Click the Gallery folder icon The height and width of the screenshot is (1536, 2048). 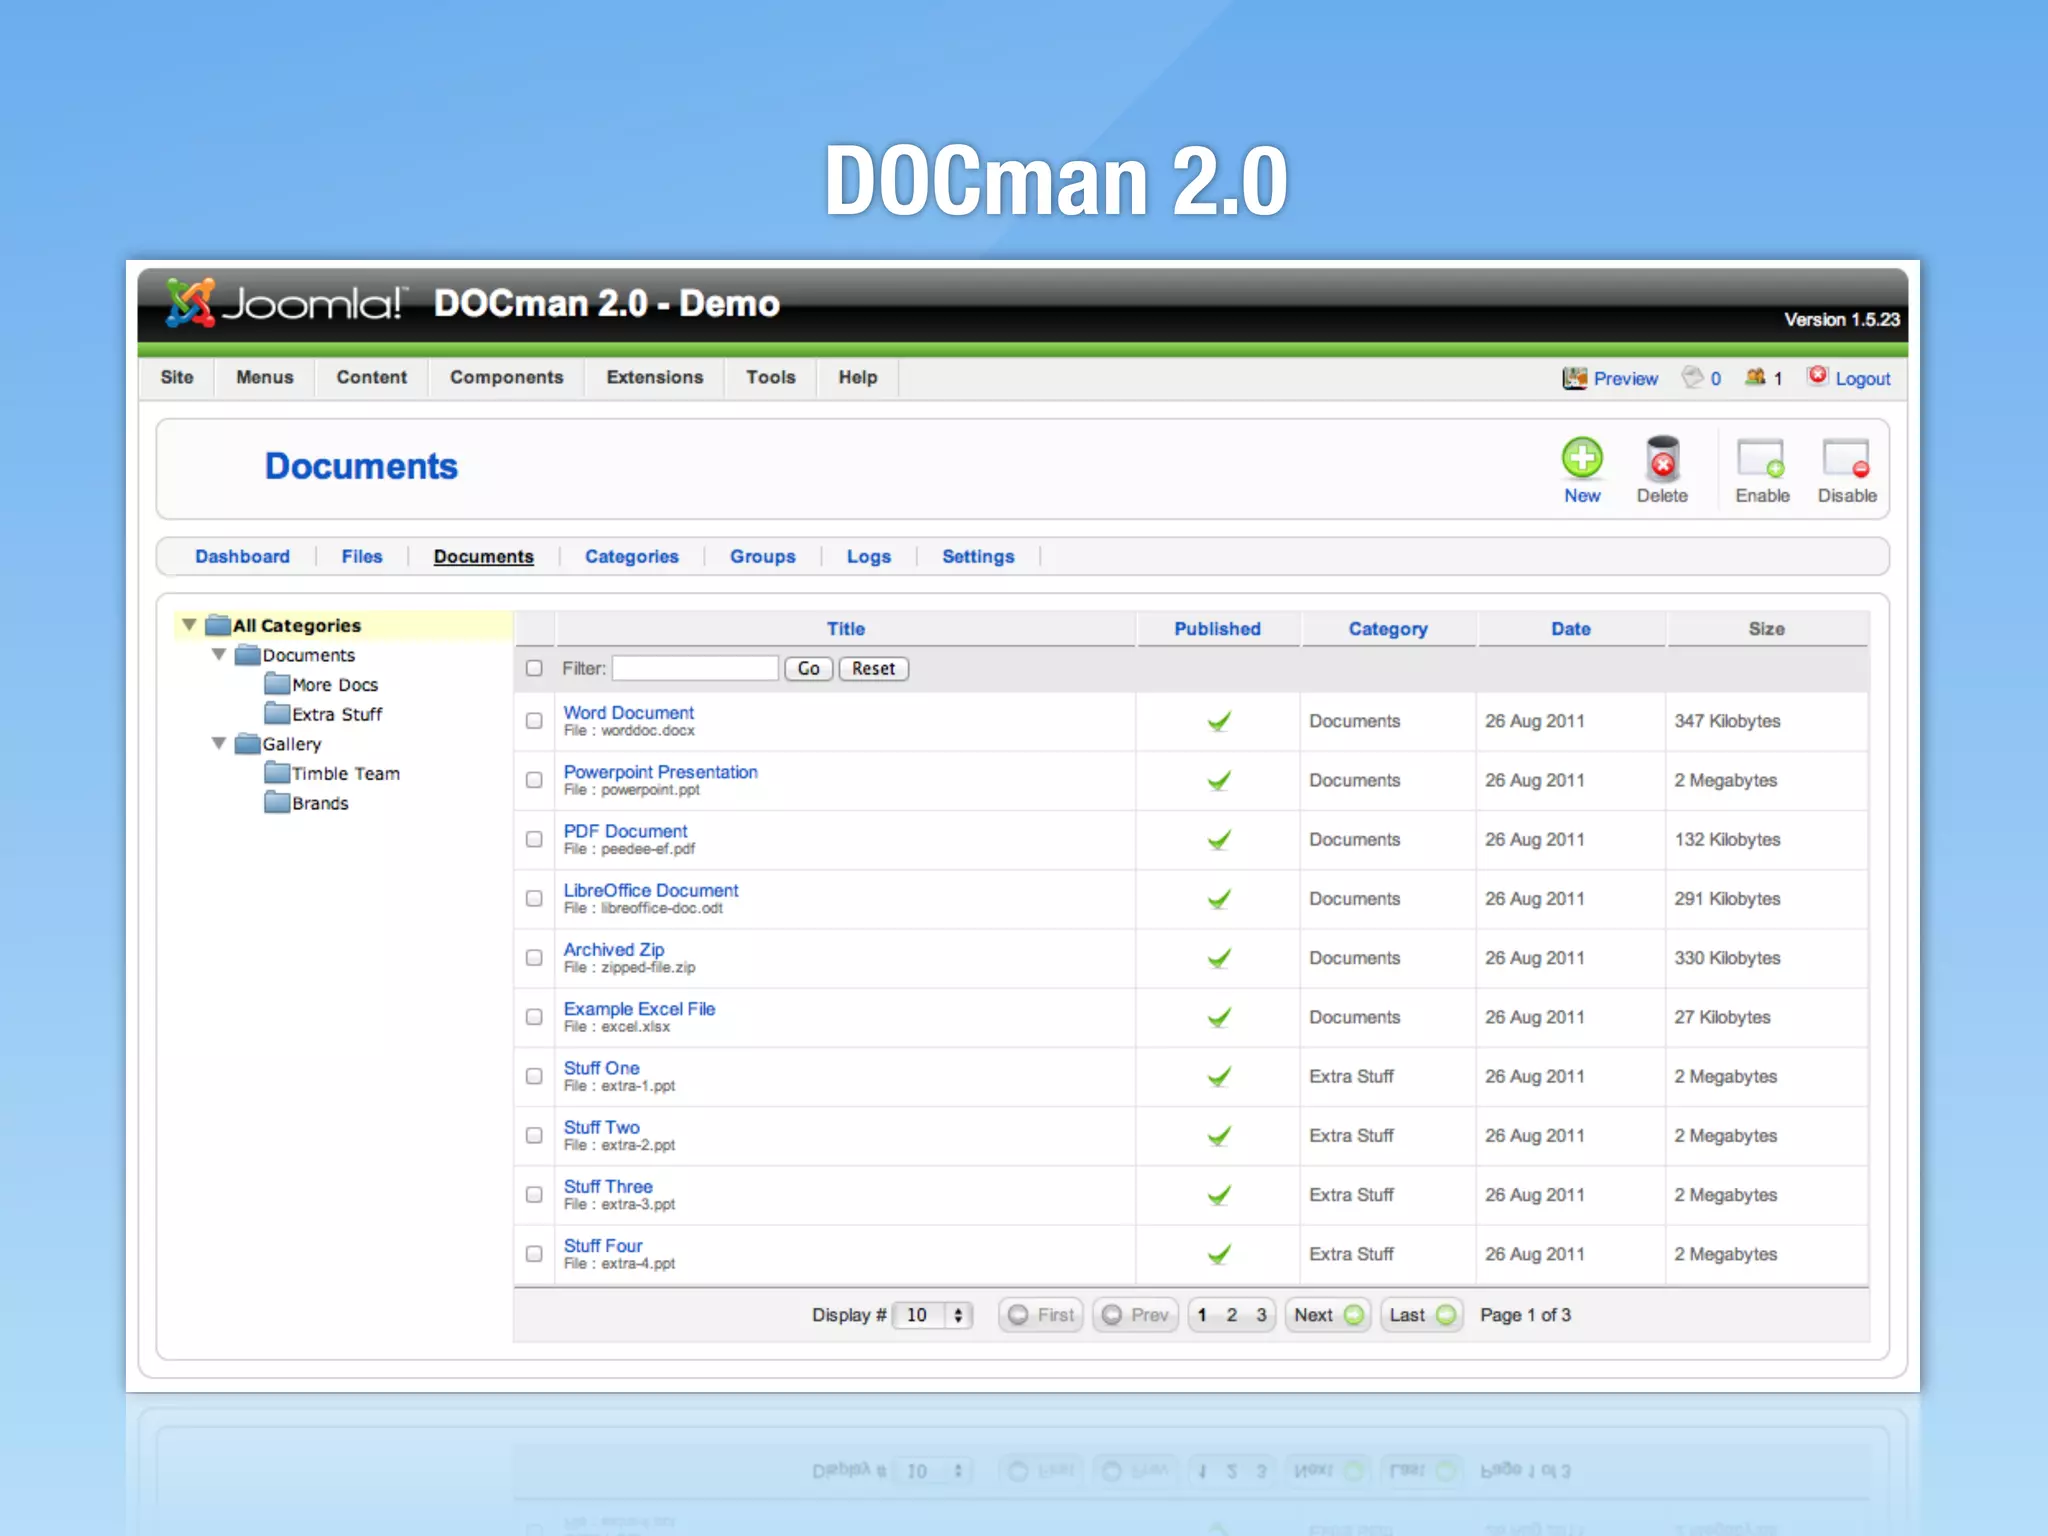pyautogui.click(x=247, y=744)
